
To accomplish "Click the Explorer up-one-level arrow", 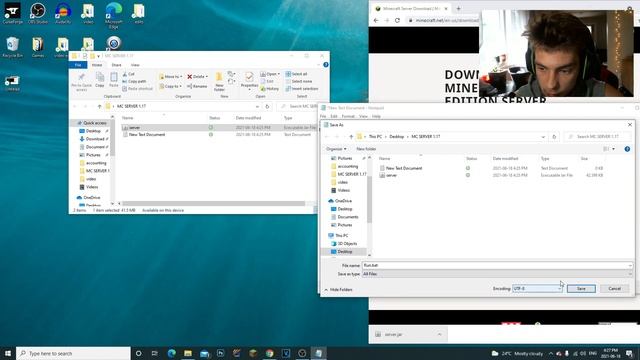I will (99, 106).
